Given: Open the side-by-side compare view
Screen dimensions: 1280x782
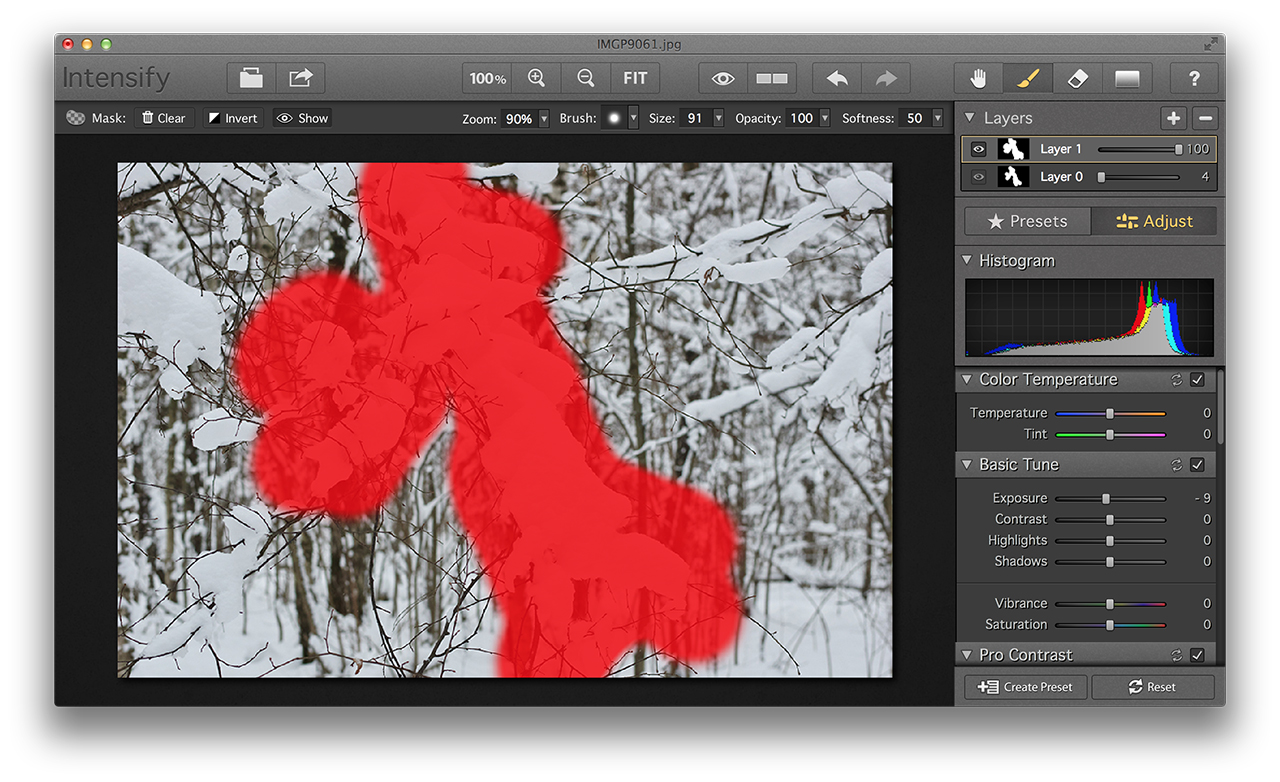Looking at the screenshot, I should (772, 78).
